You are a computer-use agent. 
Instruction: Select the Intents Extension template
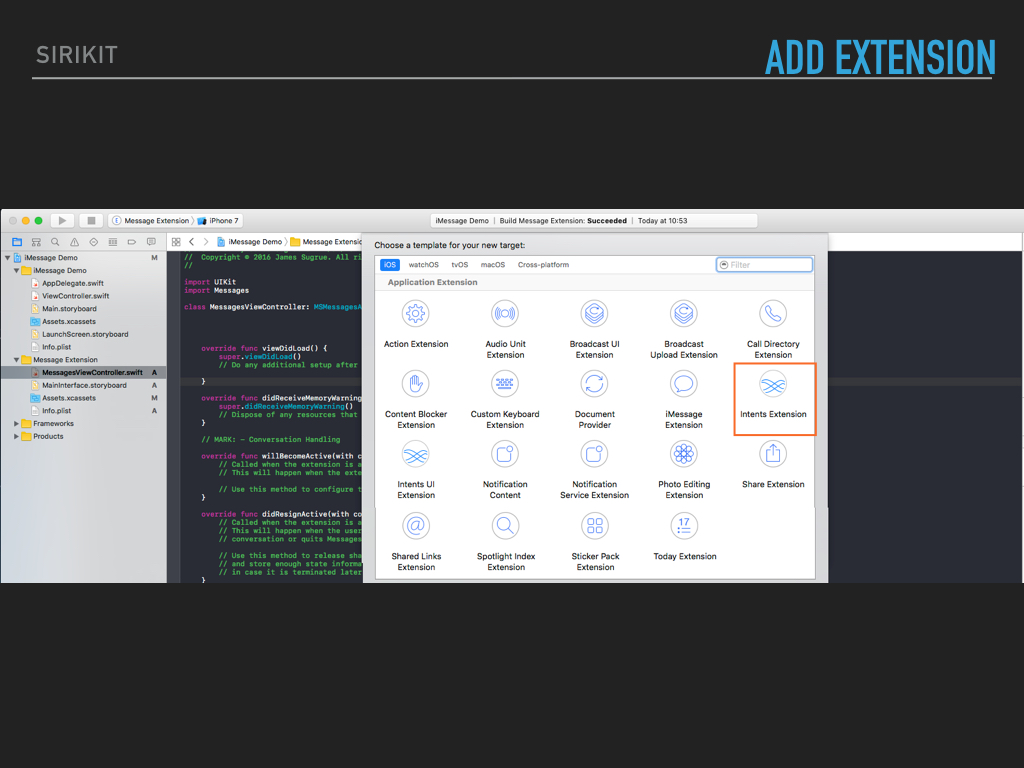point(774,397)
